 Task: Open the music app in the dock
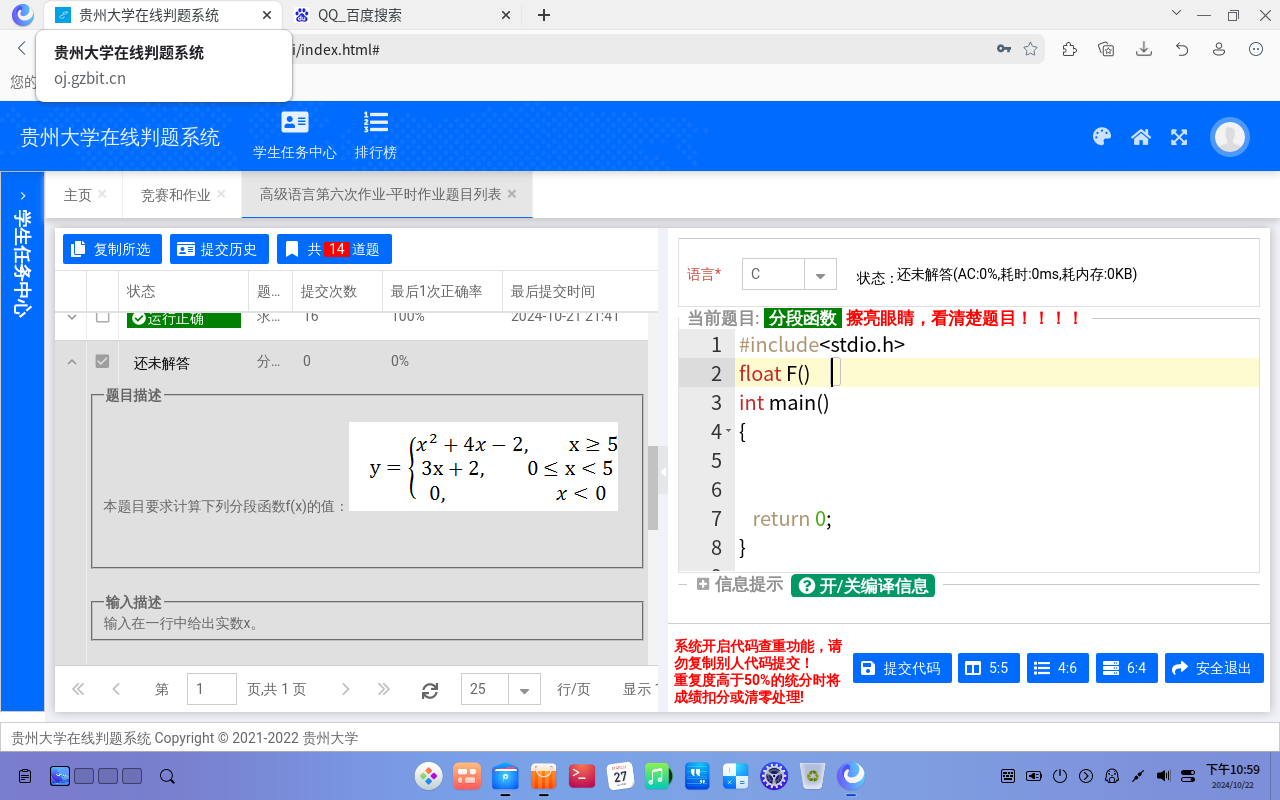(657, 775)
